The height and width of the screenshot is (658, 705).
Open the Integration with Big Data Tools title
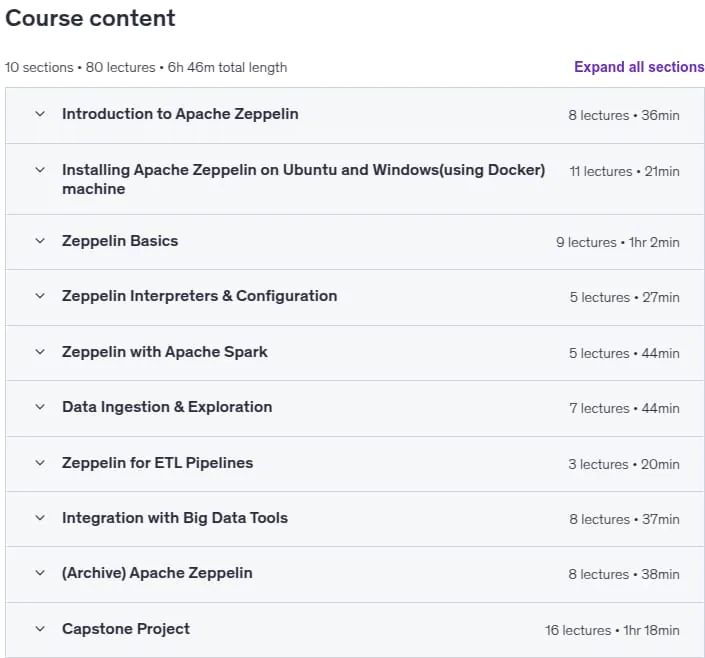pyautogui.click(x=175, y=518)
